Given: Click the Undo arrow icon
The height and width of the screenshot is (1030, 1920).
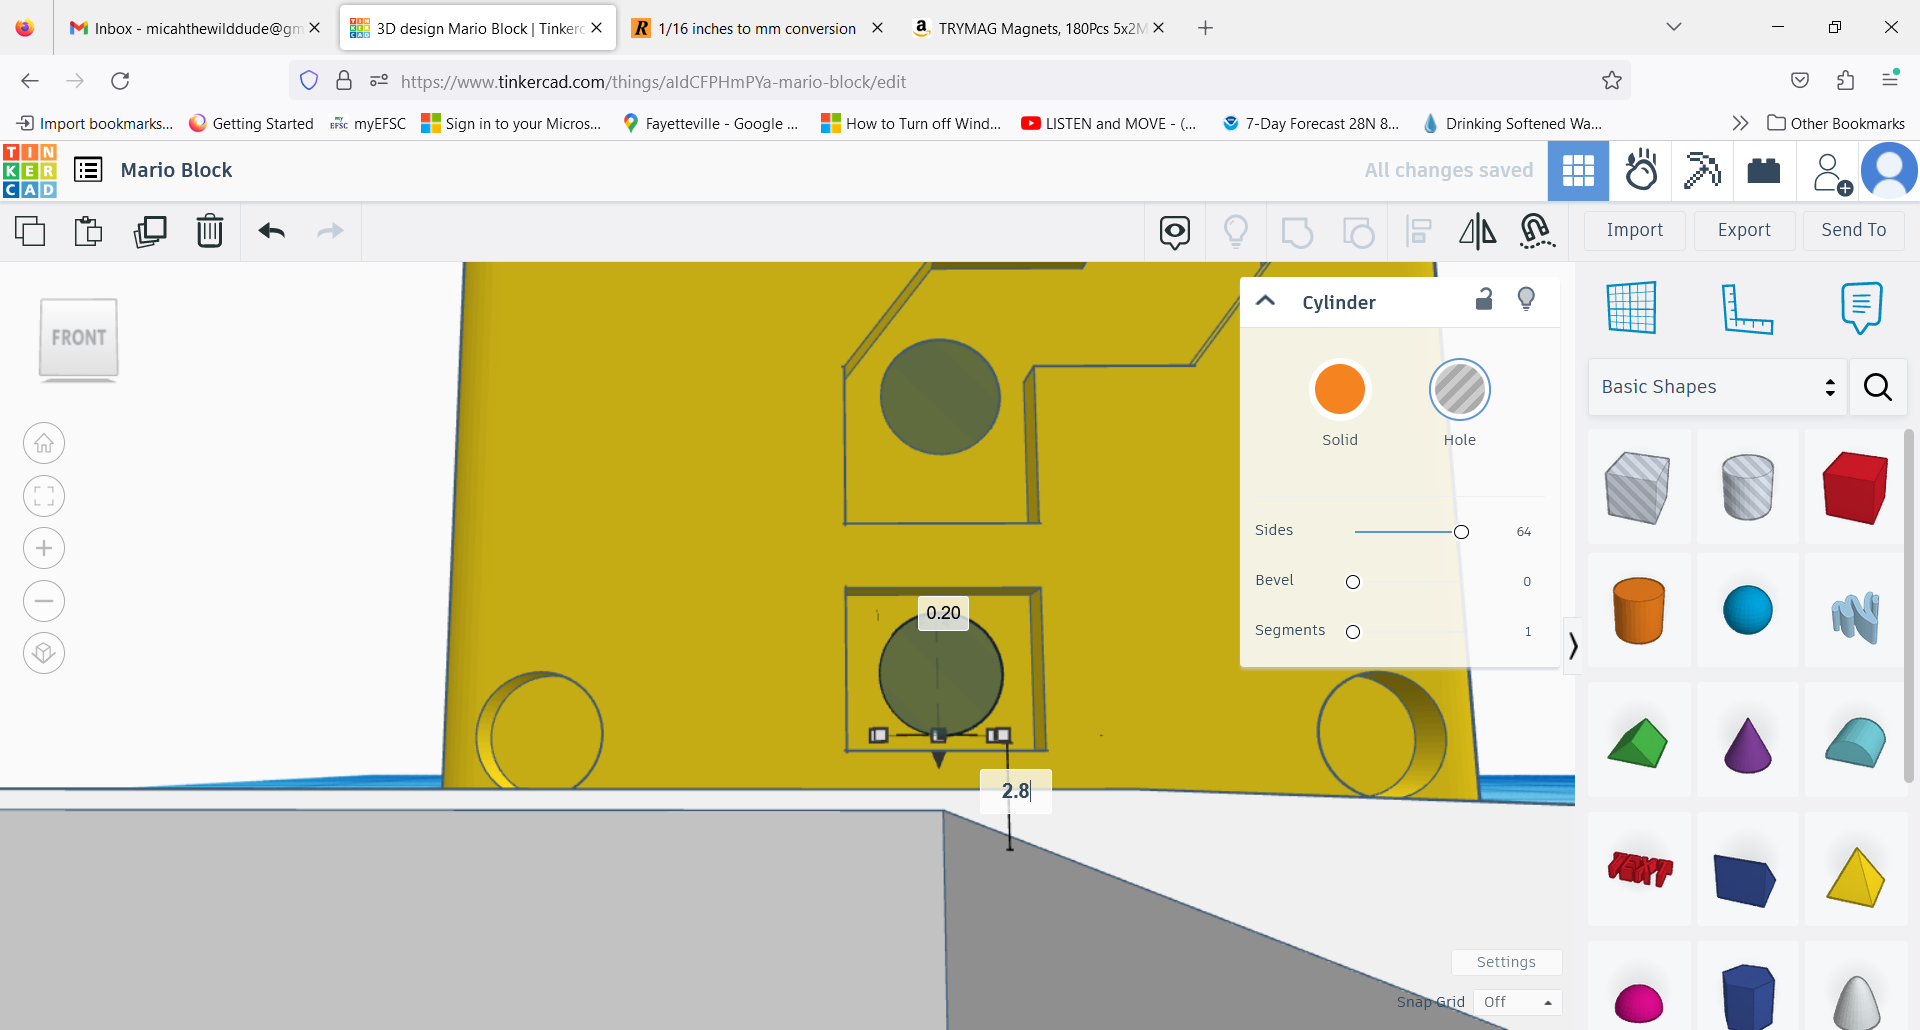Looking at the screenshot, I should (x=271, y=231).
